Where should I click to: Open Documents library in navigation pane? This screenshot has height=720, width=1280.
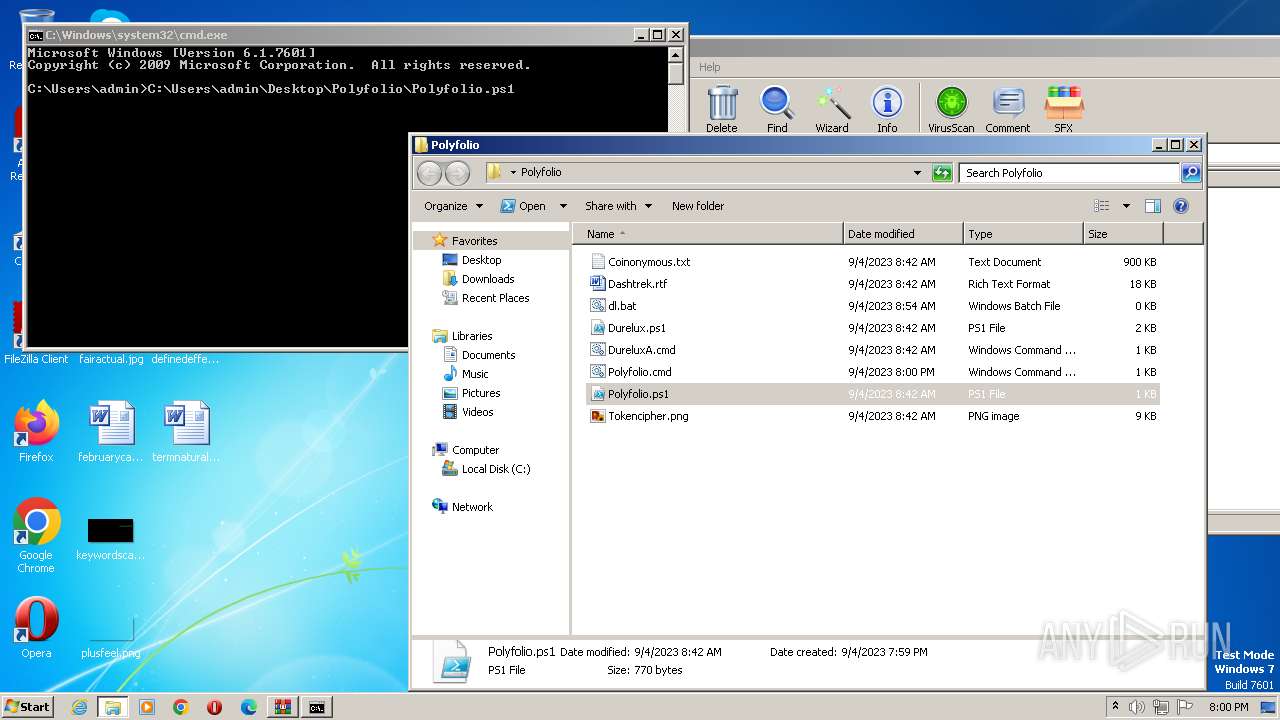coord(488,355)
